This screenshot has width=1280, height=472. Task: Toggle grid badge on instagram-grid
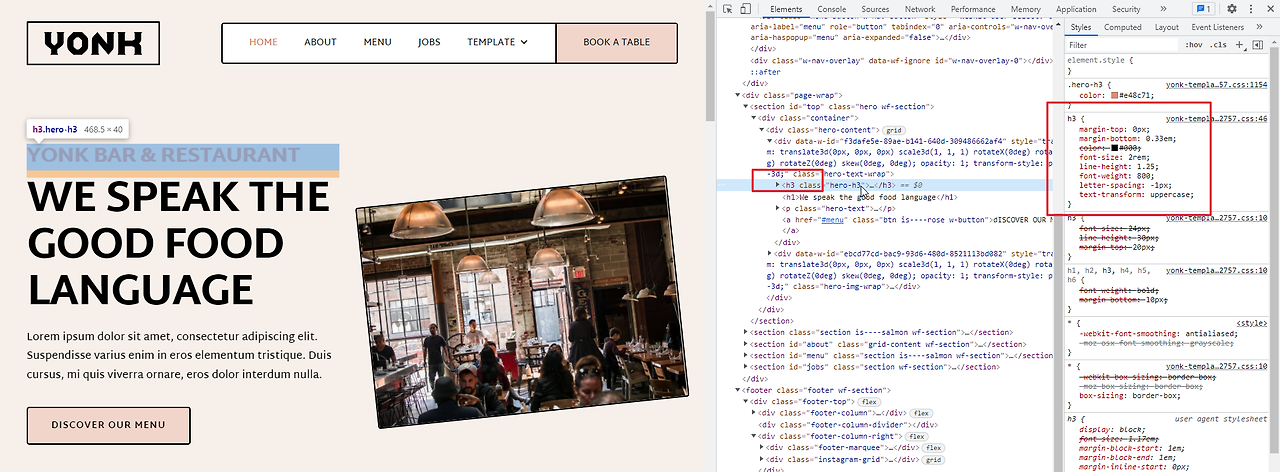(934, 459)
